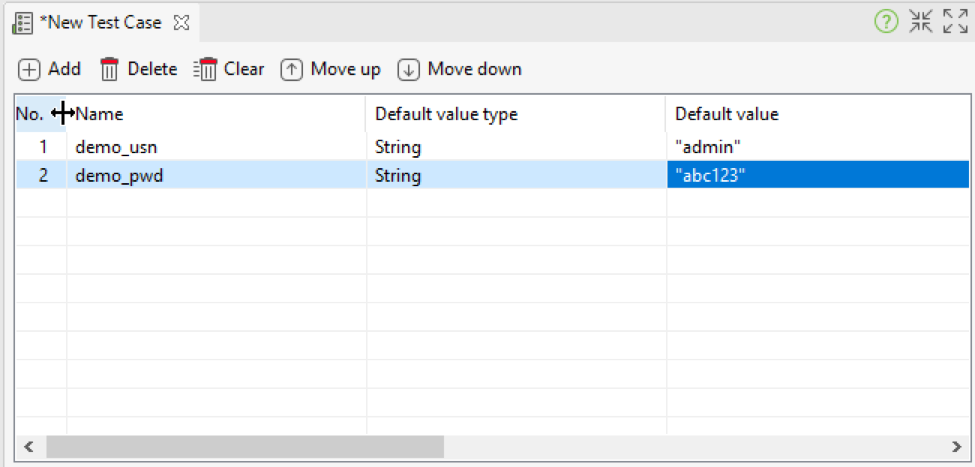Click the Delete trash can icon

pyautogui.click(x=110, y=69)
